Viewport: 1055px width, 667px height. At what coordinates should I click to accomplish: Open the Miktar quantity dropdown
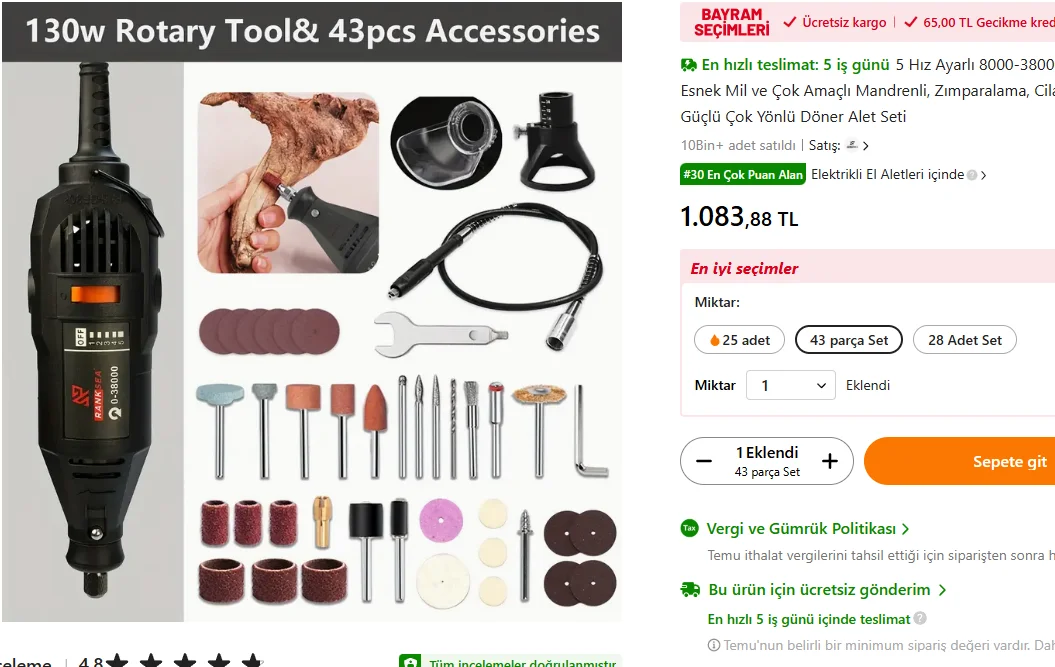(x=791, y=385)
